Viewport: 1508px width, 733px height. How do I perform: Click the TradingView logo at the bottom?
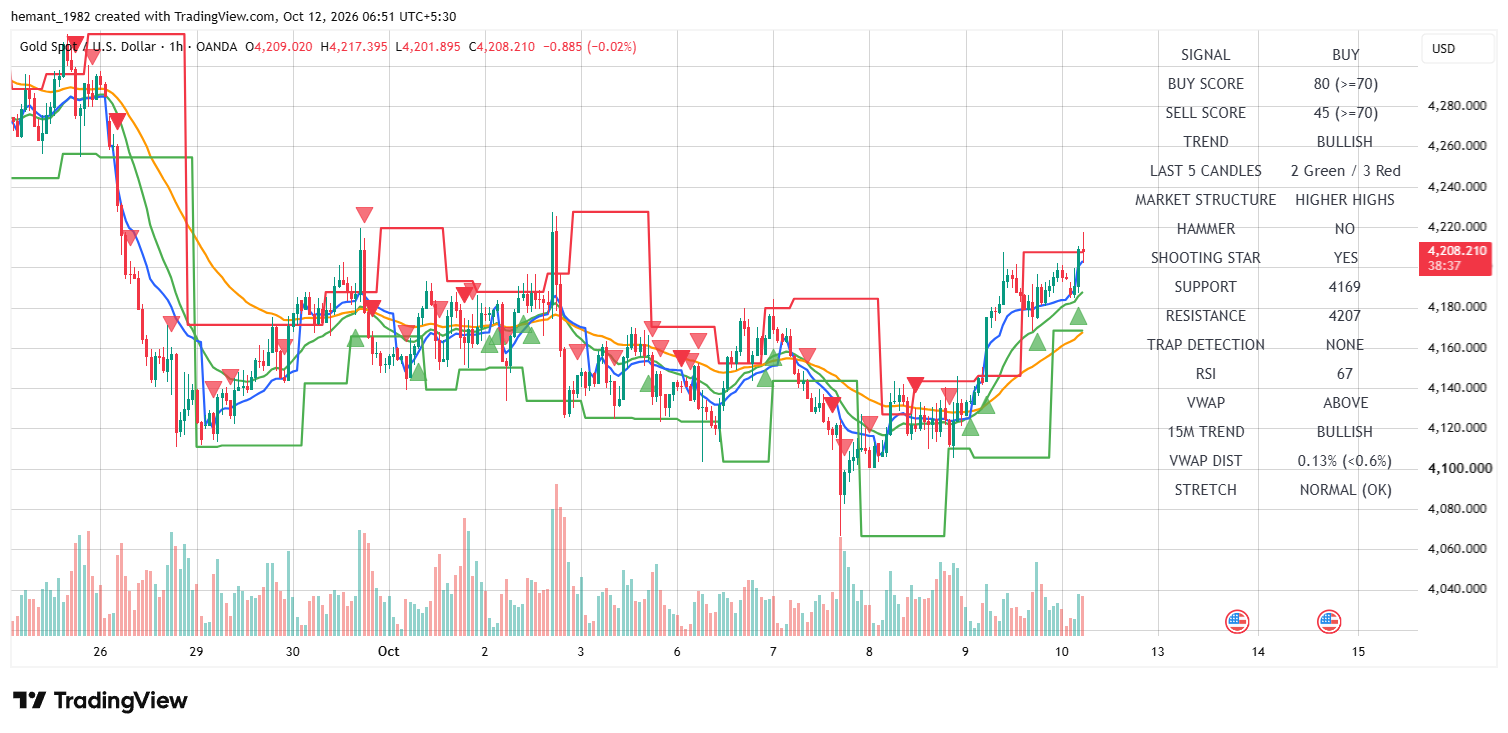[100, 701]
